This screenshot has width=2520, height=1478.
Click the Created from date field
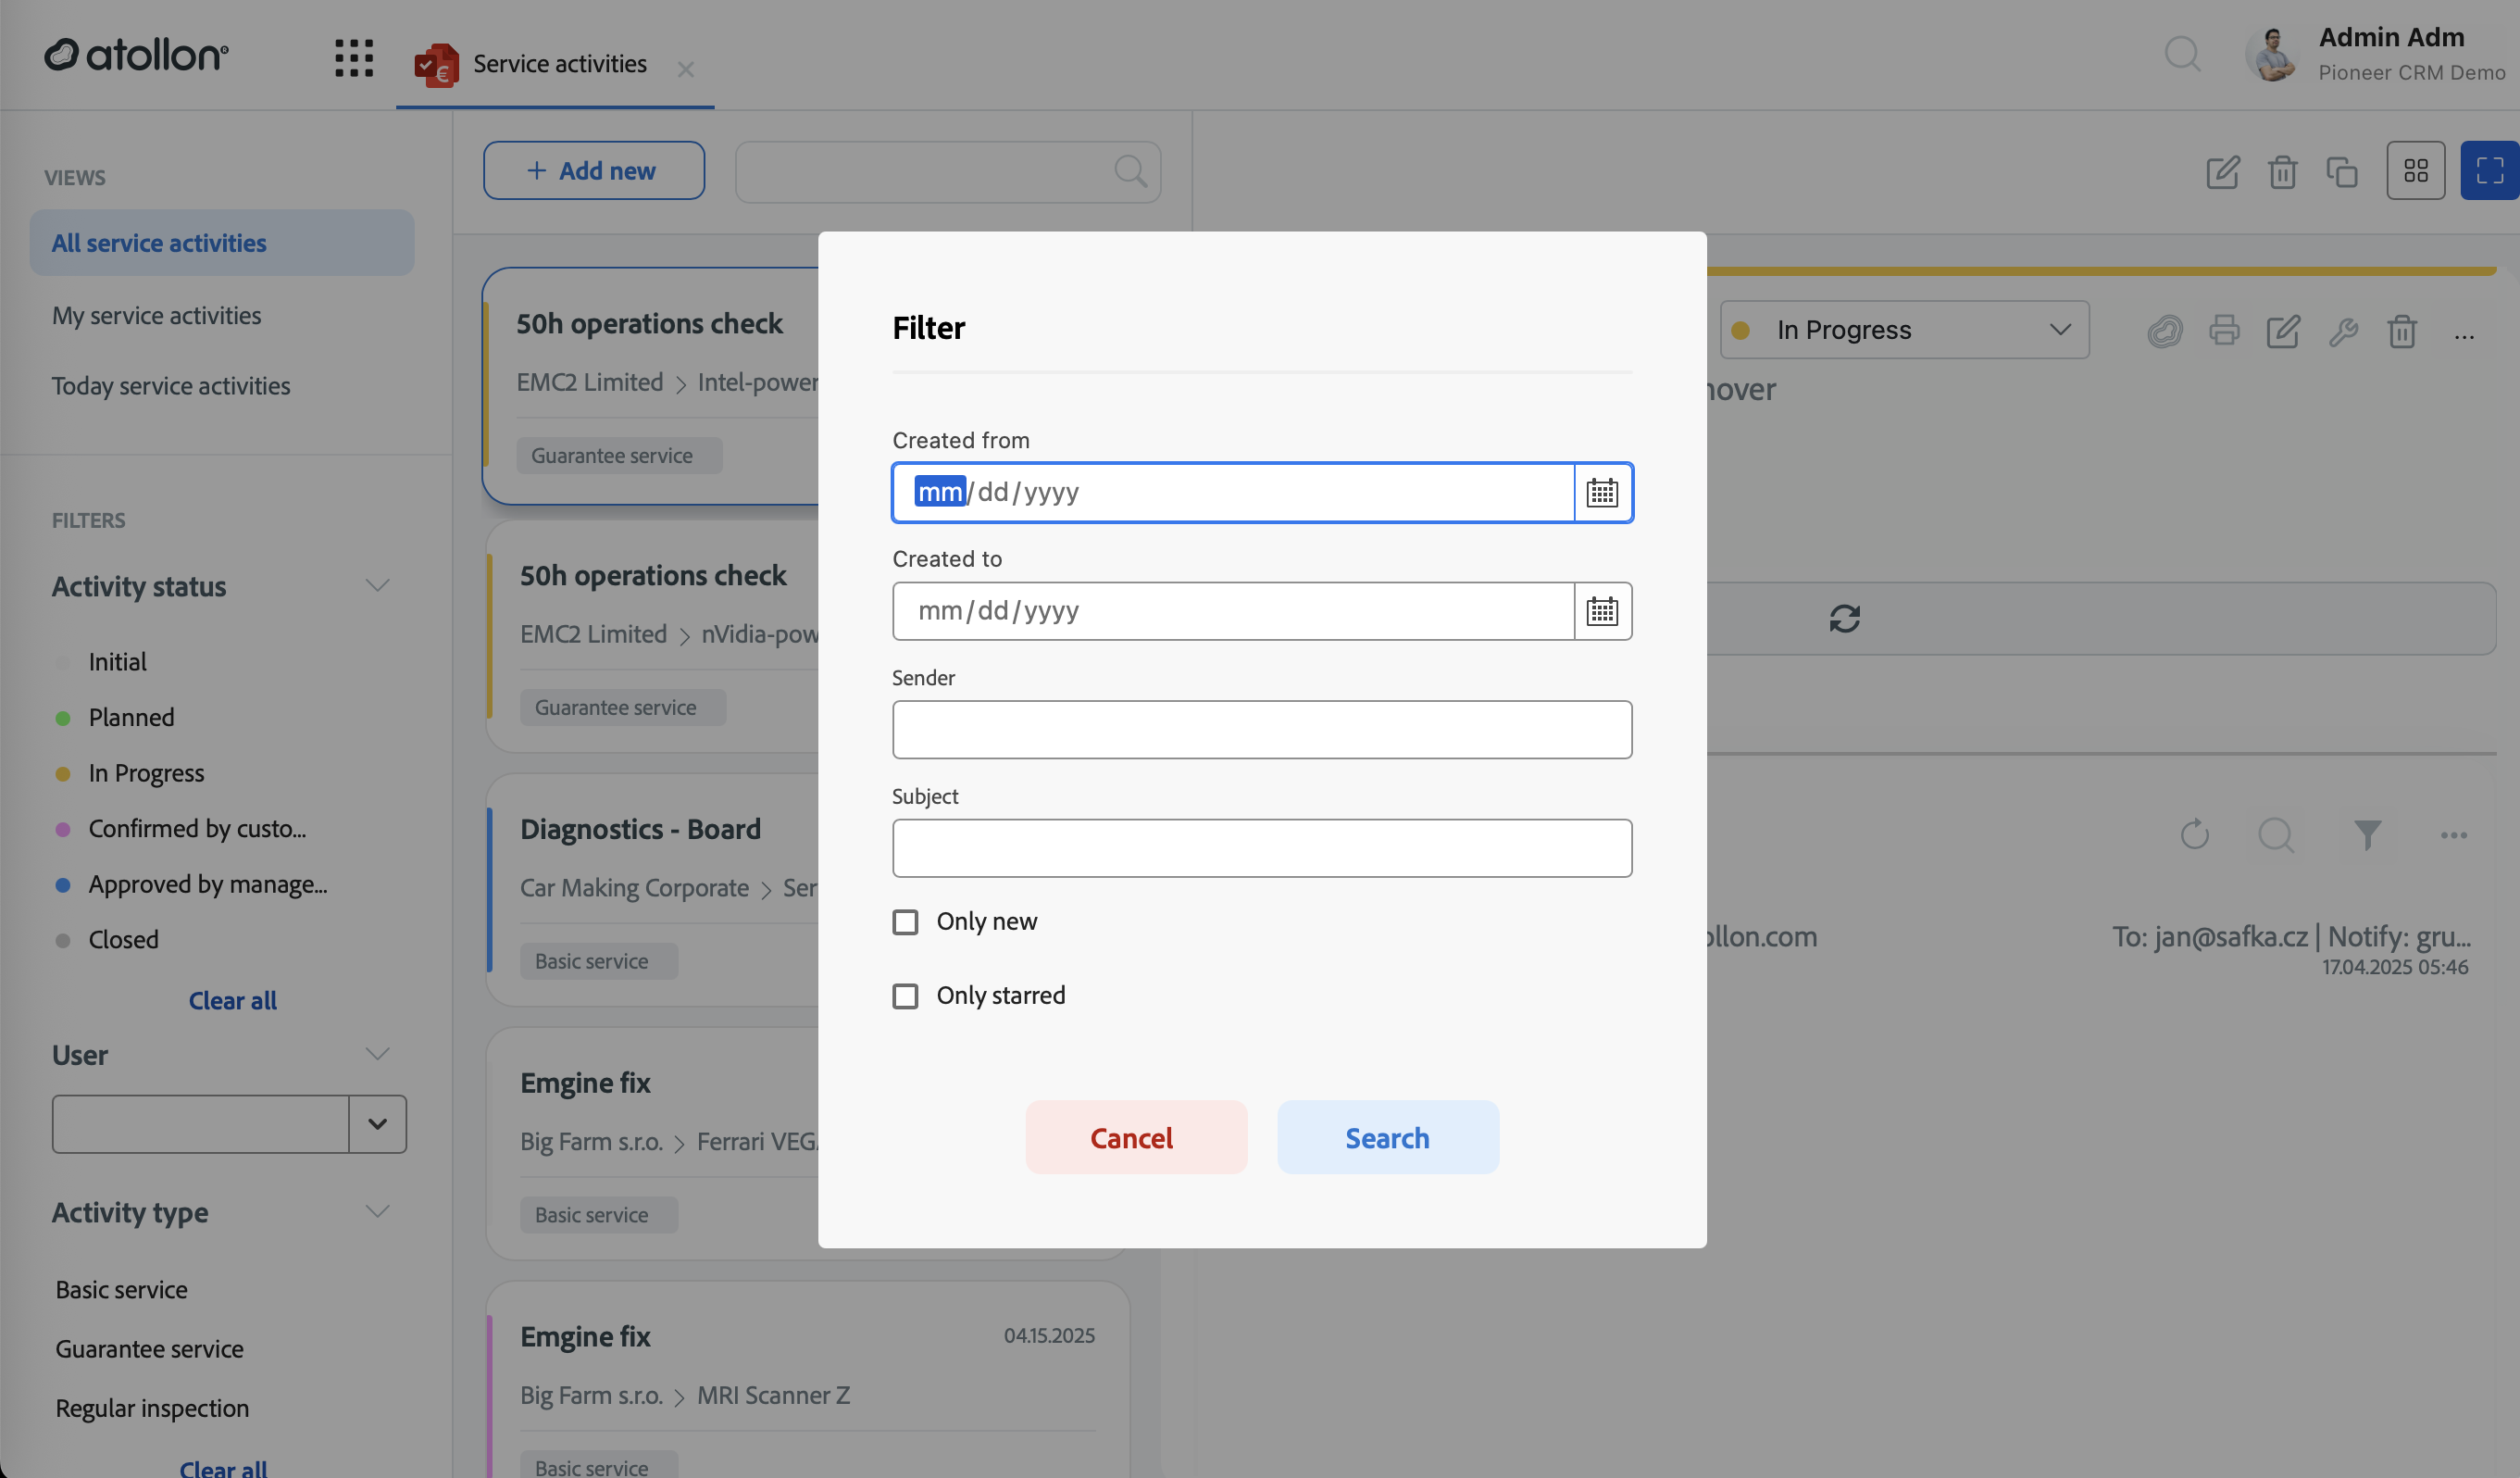[x=1233, y=493]
